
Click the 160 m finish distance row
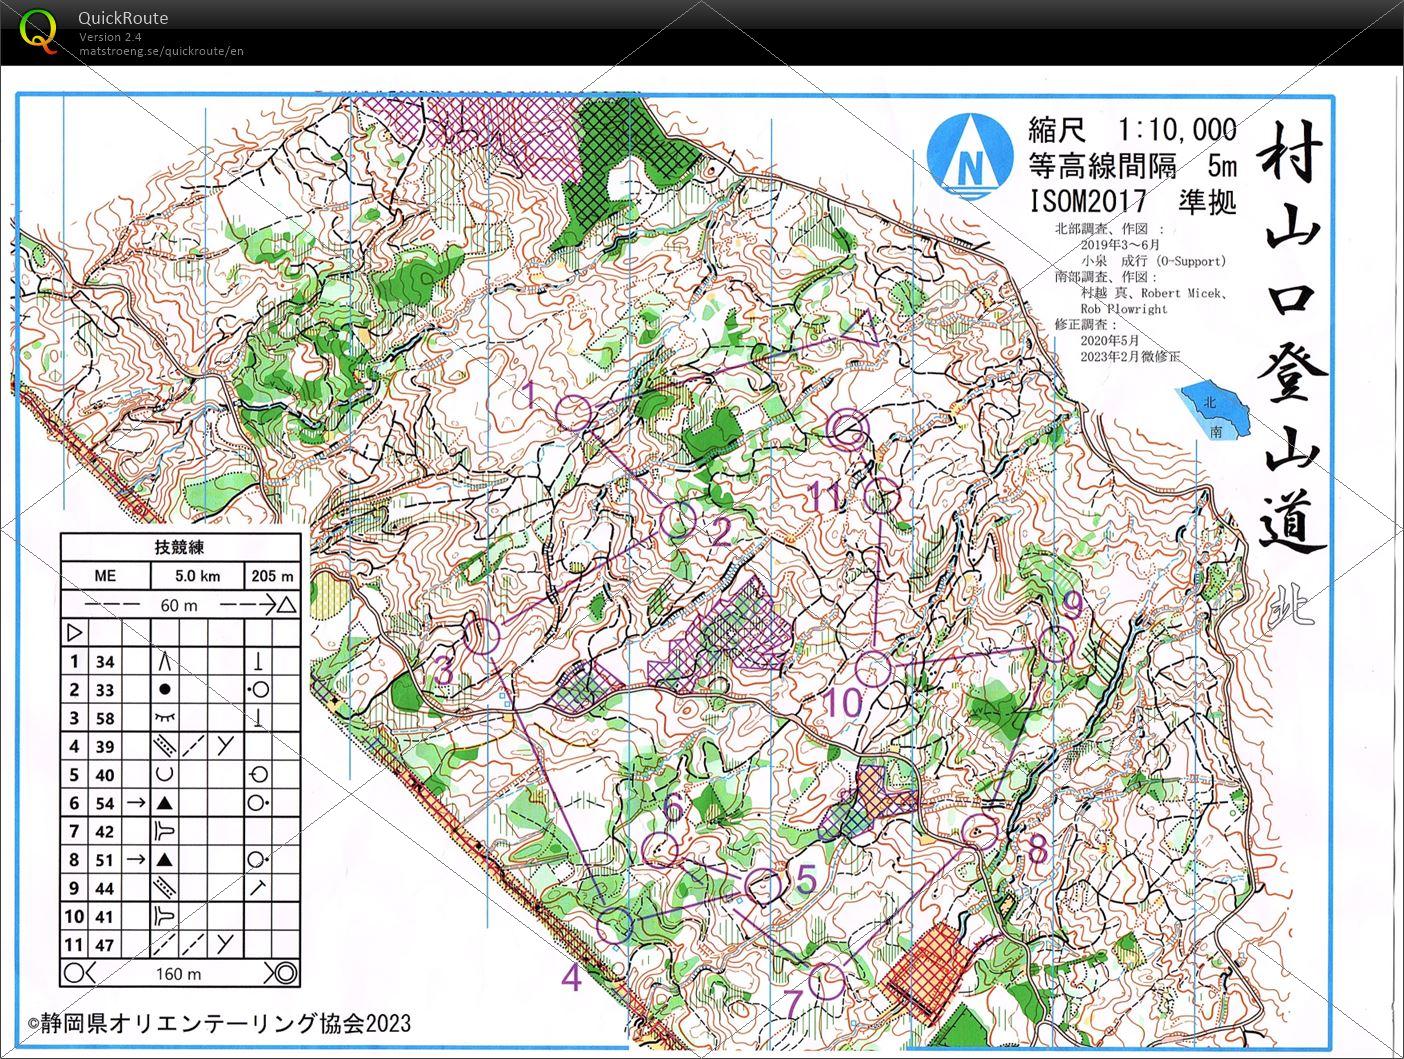[x=180, y=973]
